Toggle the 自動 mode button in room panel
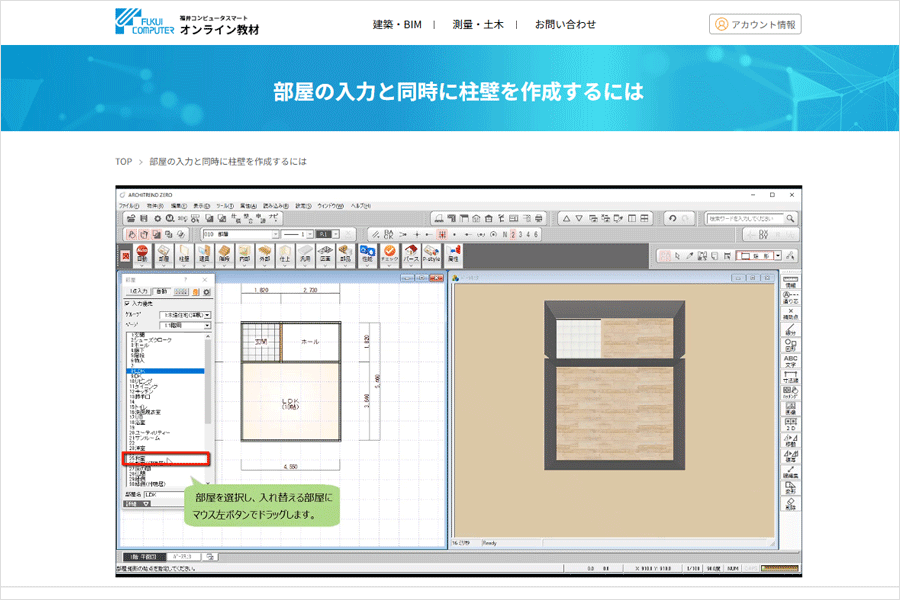This screenshot has height=600, width=900. point(160,291)
